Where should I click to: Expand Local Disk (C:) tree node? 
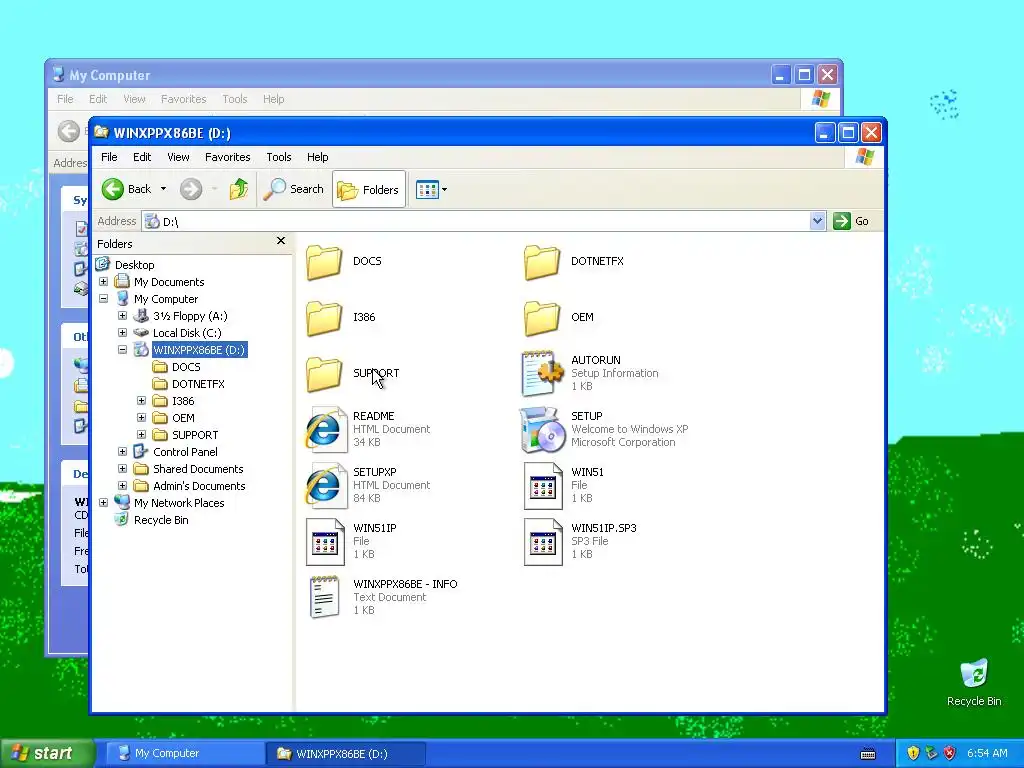pyautogui.click(x=122, y=332)
